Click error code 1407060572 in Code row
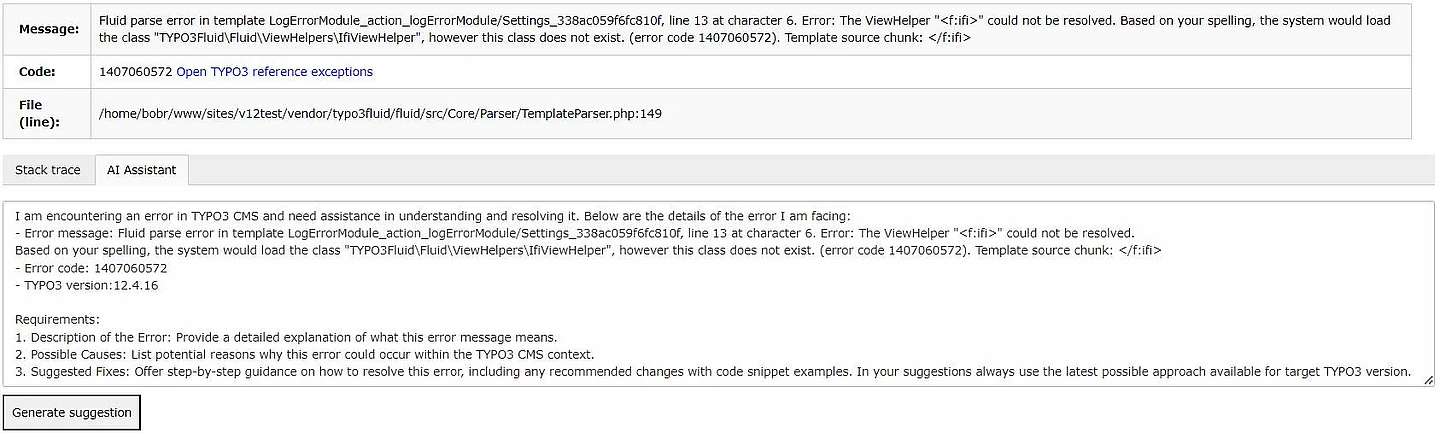1440x433 pixels. [x=135, y=72]
